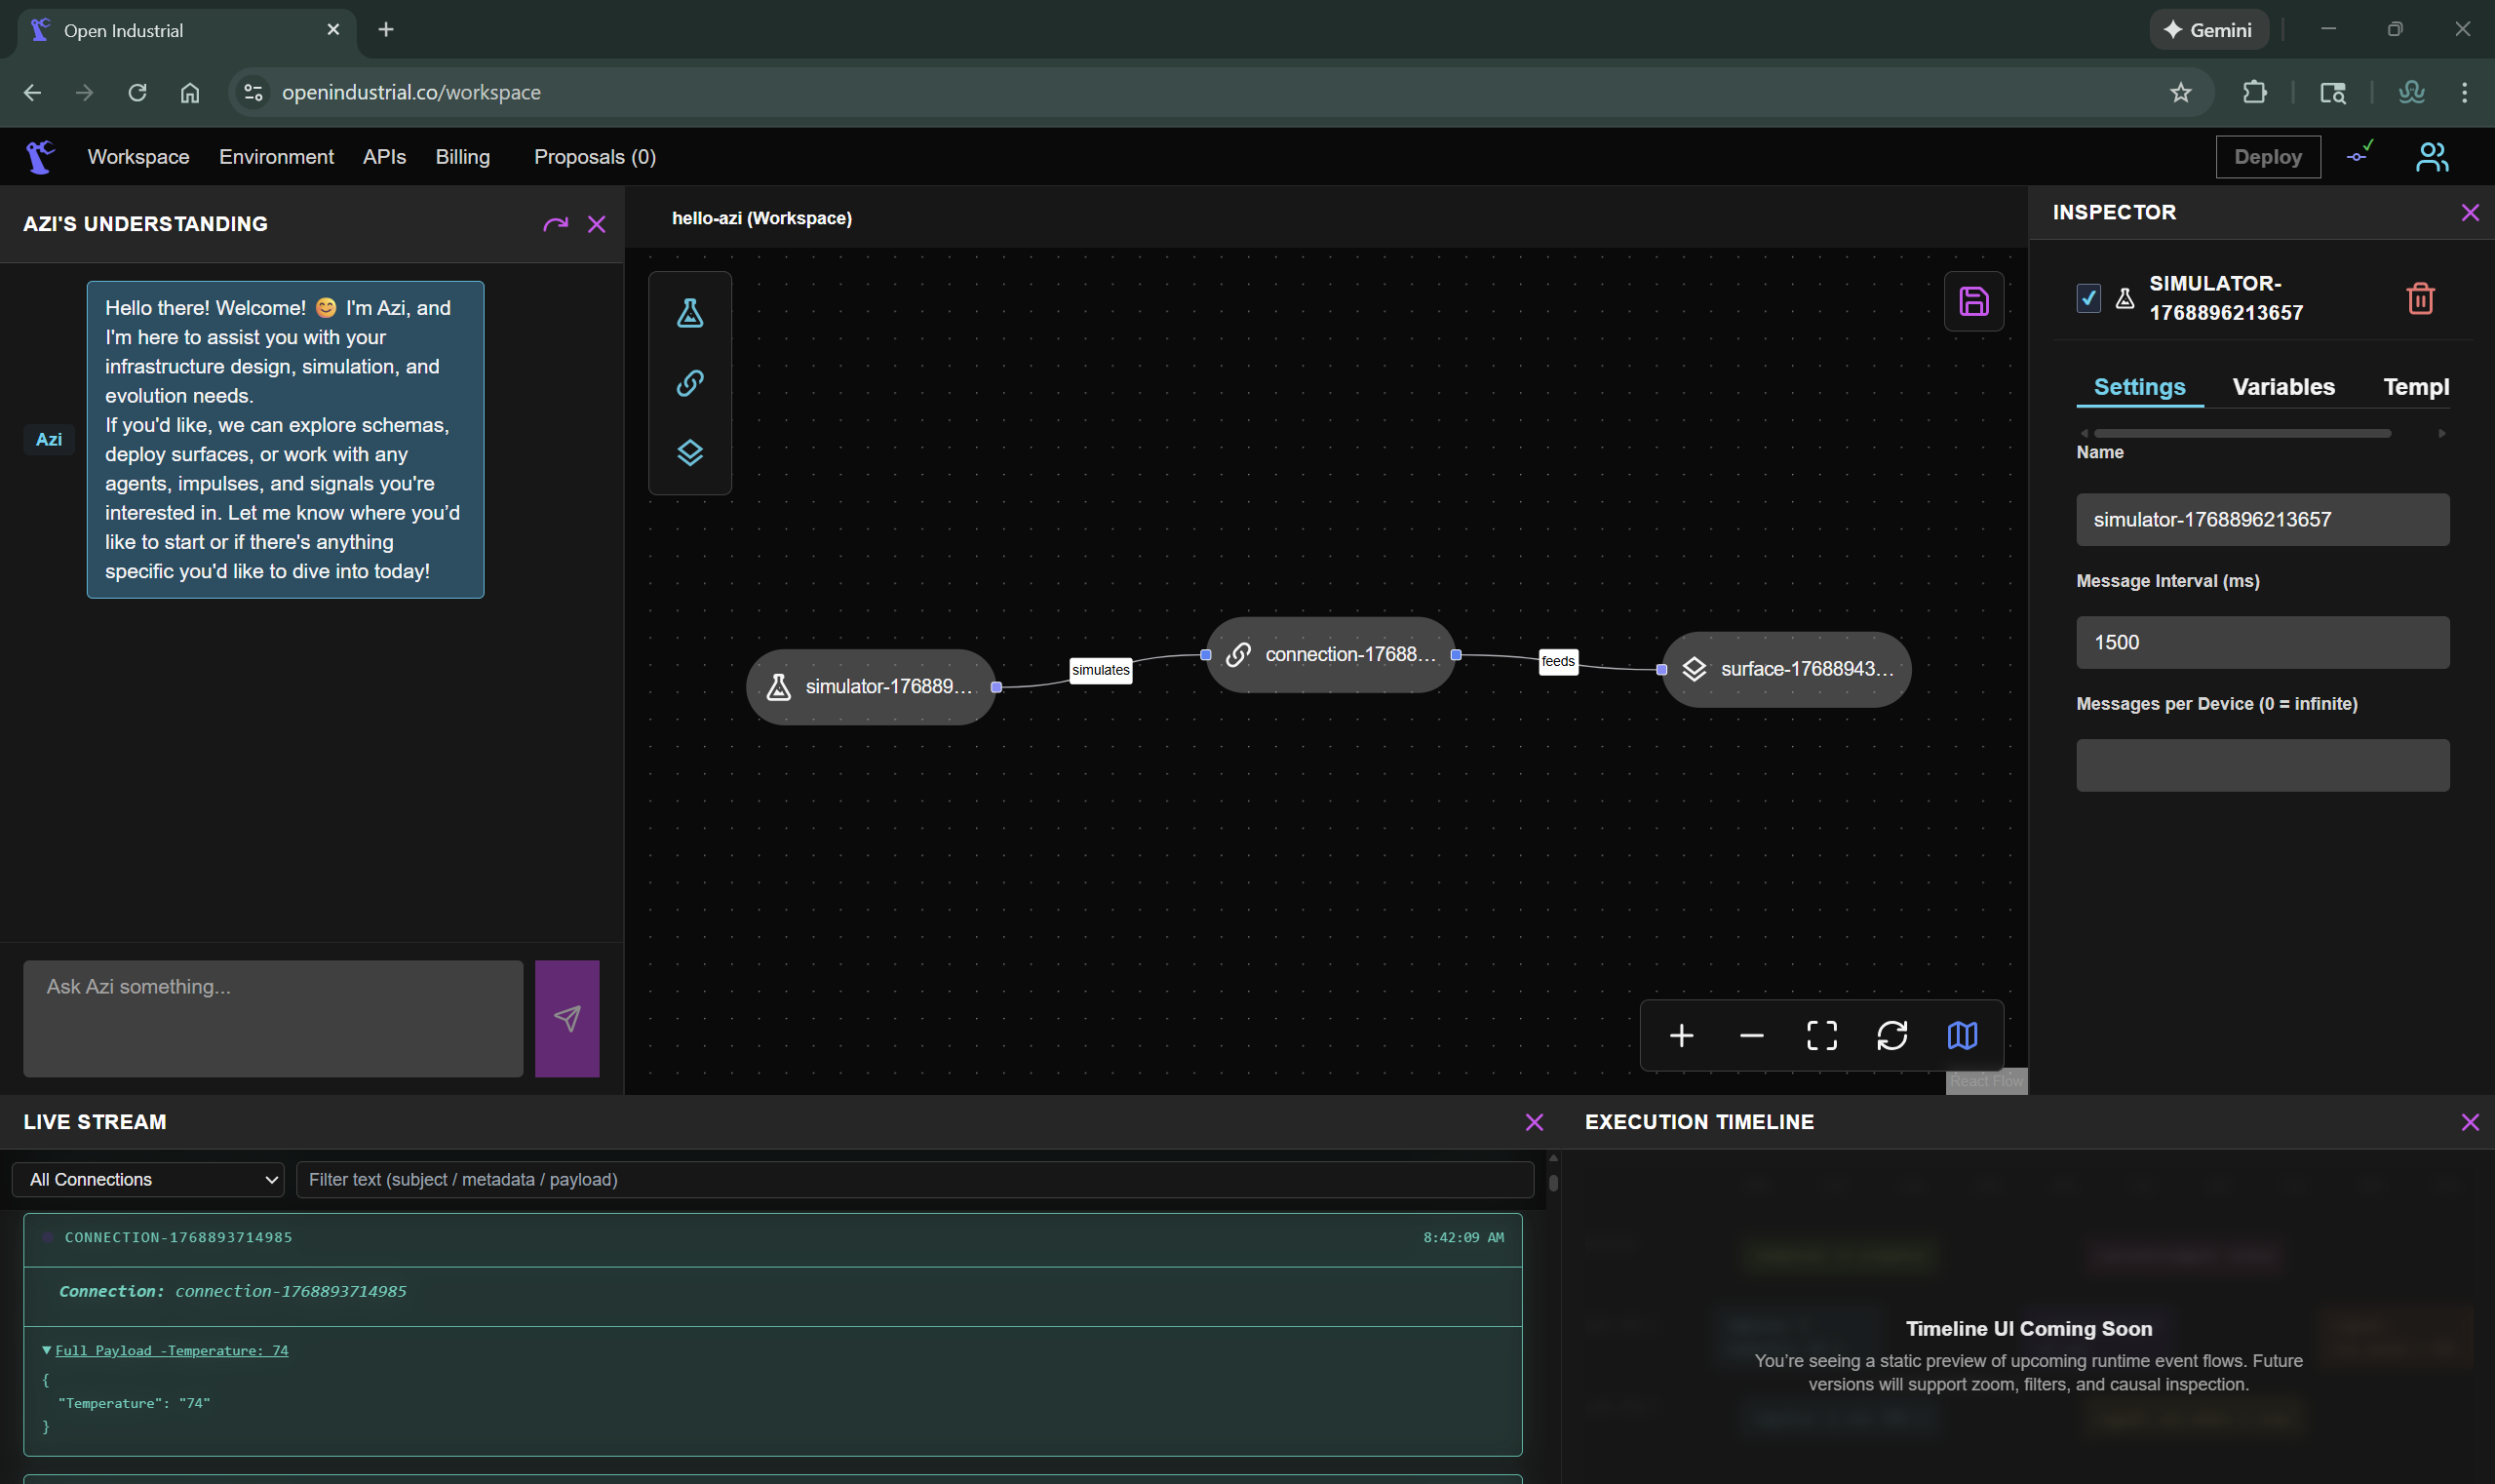Click the redo arrow in Azi panel
Viewport: 2495px width, 1484px height.
[x=555, y=224]
